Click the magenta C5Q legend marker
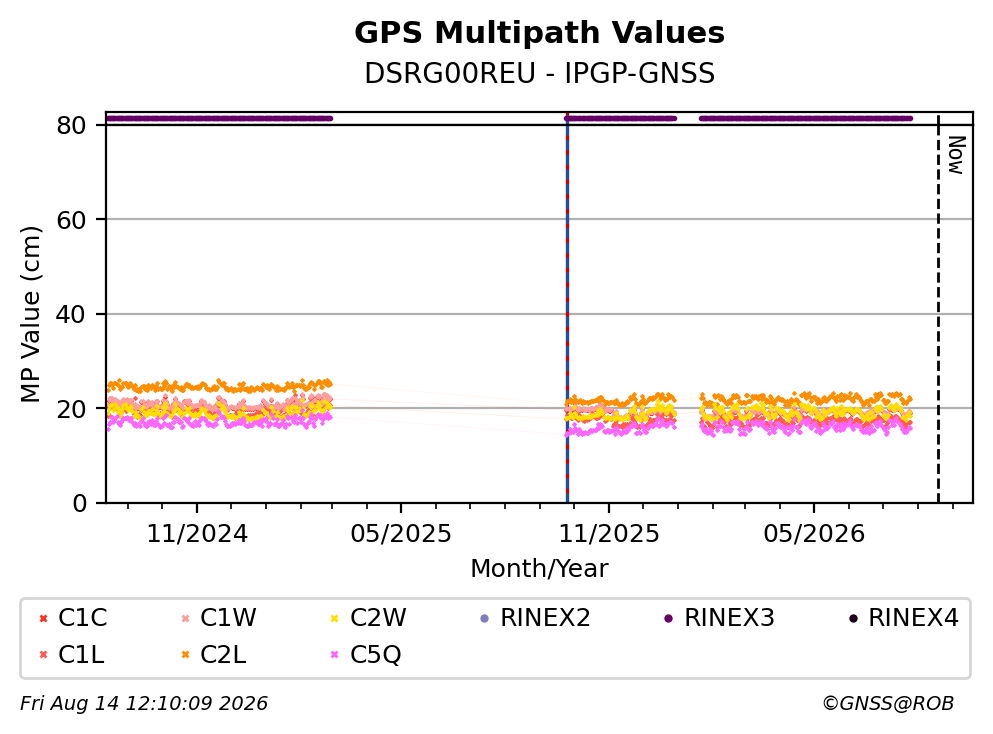The width and height of the screenshot is (993, 734). coord(334,654)
